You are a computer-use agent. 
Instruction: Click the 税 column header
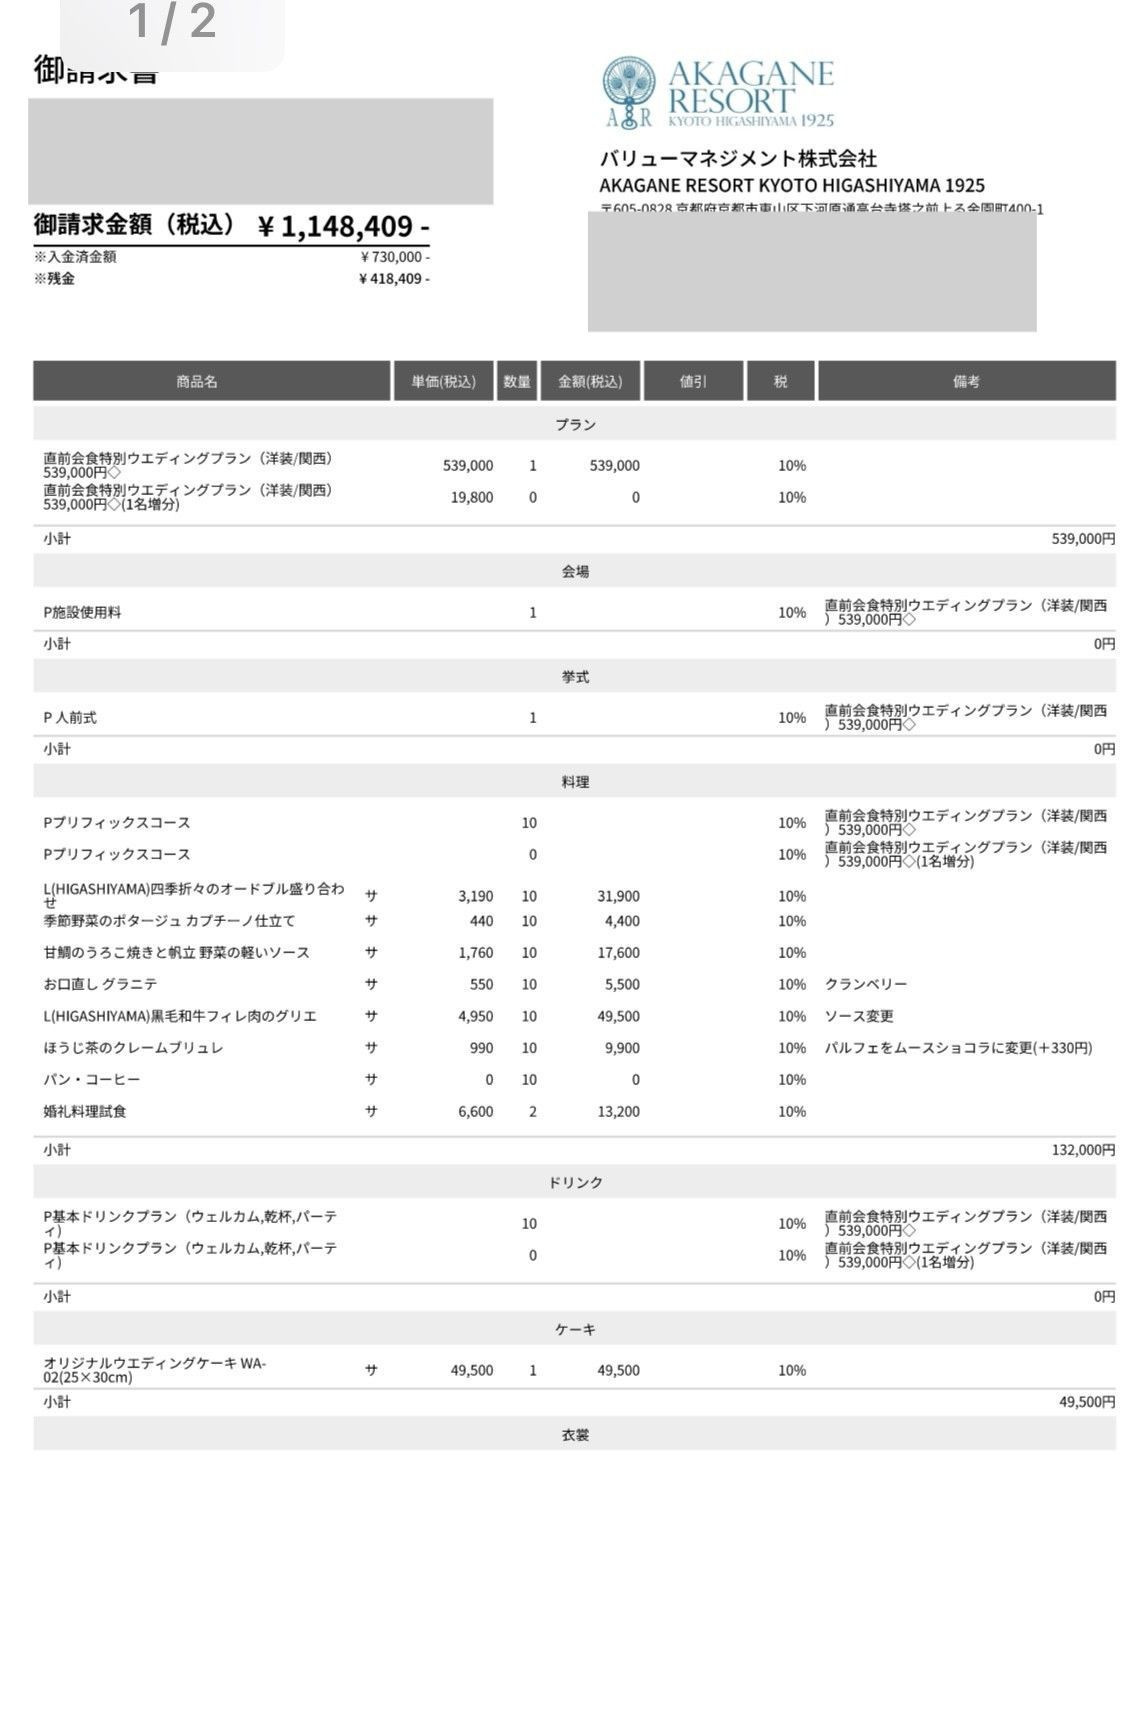[x=780, y=381]
